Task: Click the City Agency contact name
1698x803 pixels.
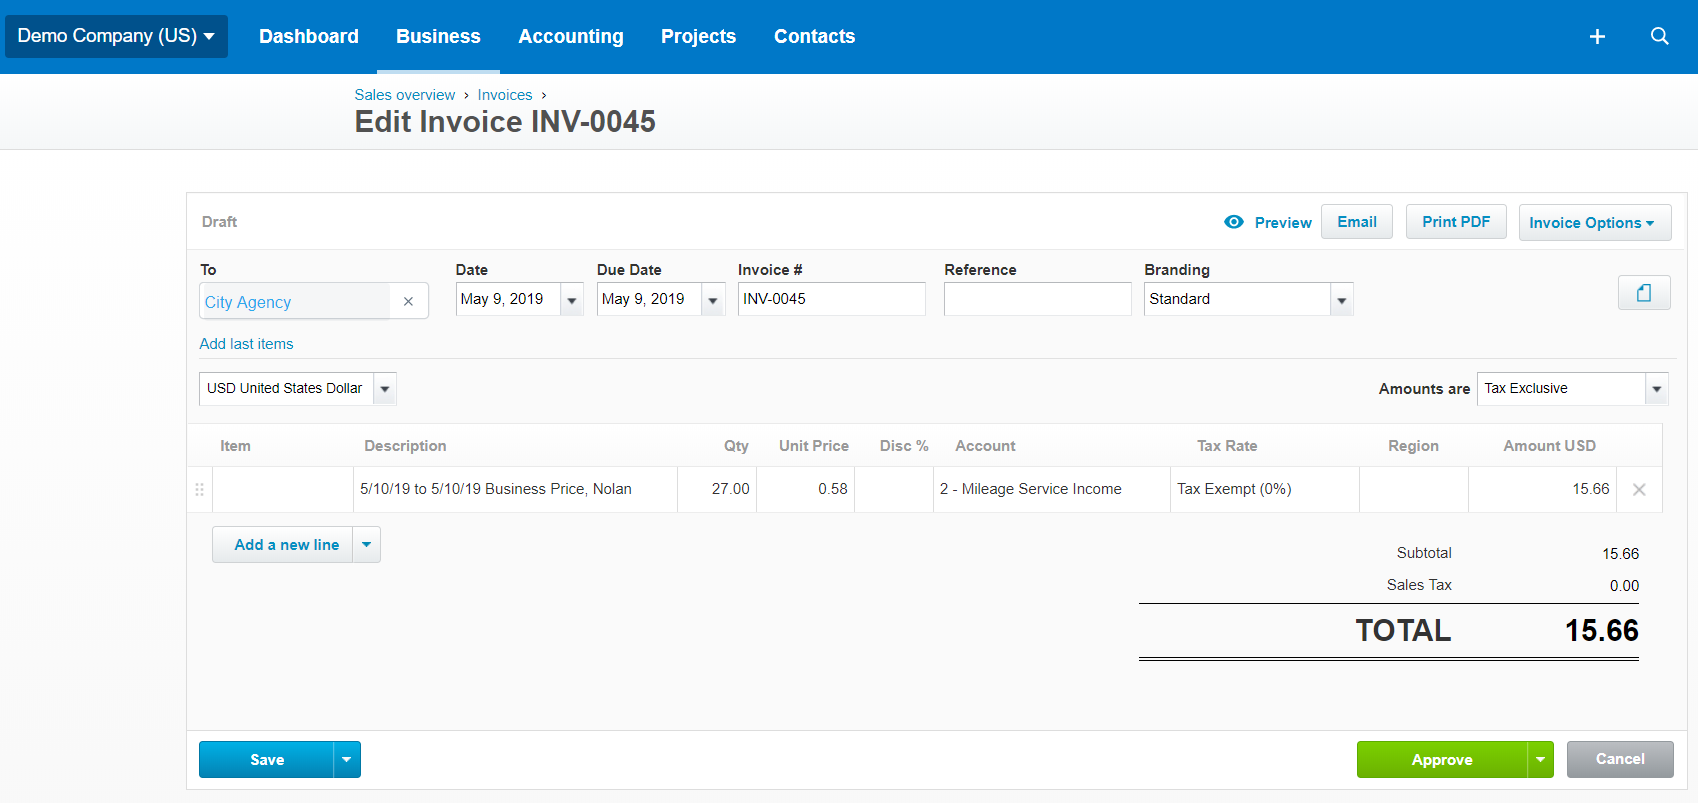Action: [x=248, y=302]
